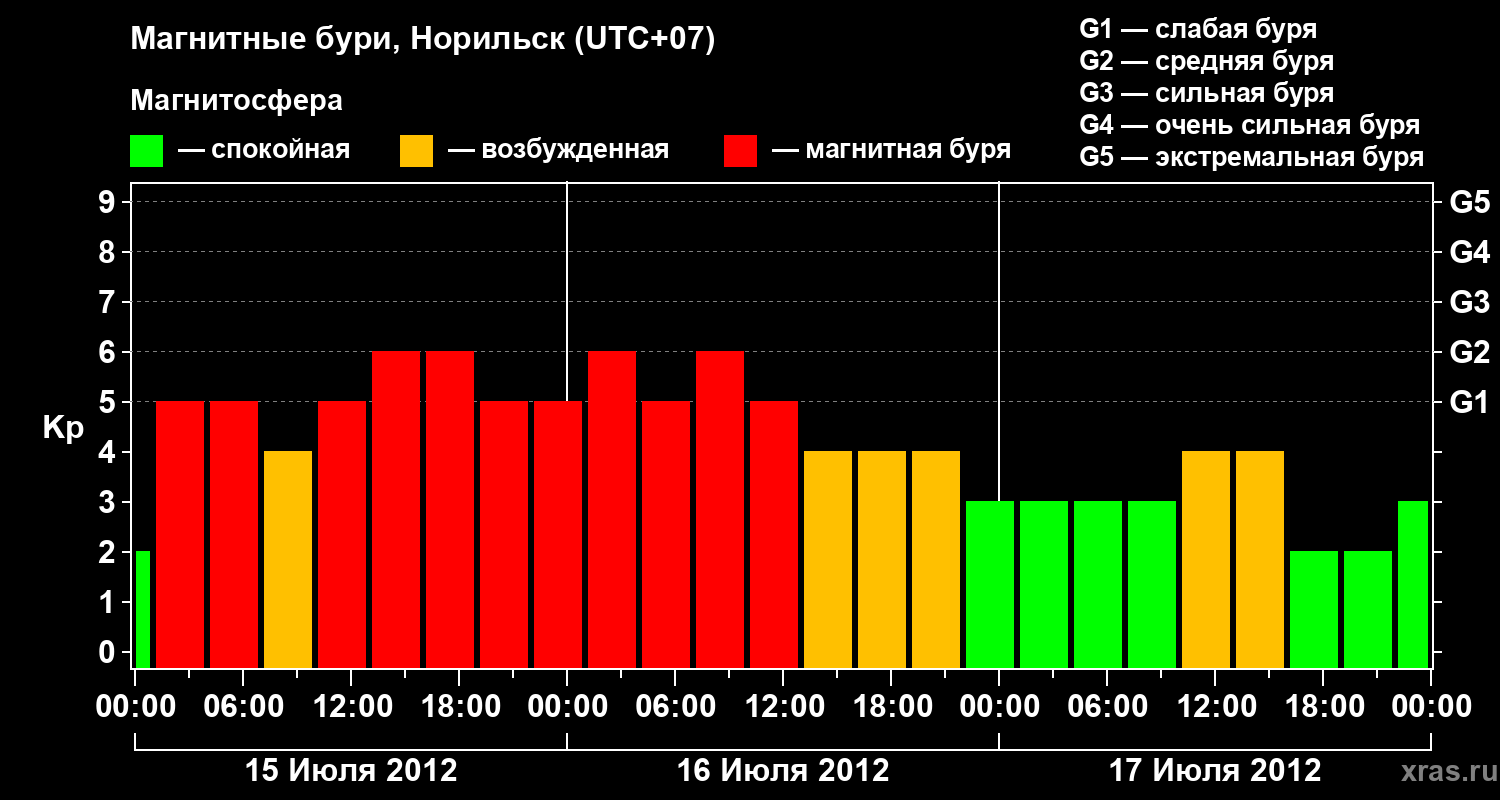Click the orange 'возбужденная' legend swatch

click(417, 151)
